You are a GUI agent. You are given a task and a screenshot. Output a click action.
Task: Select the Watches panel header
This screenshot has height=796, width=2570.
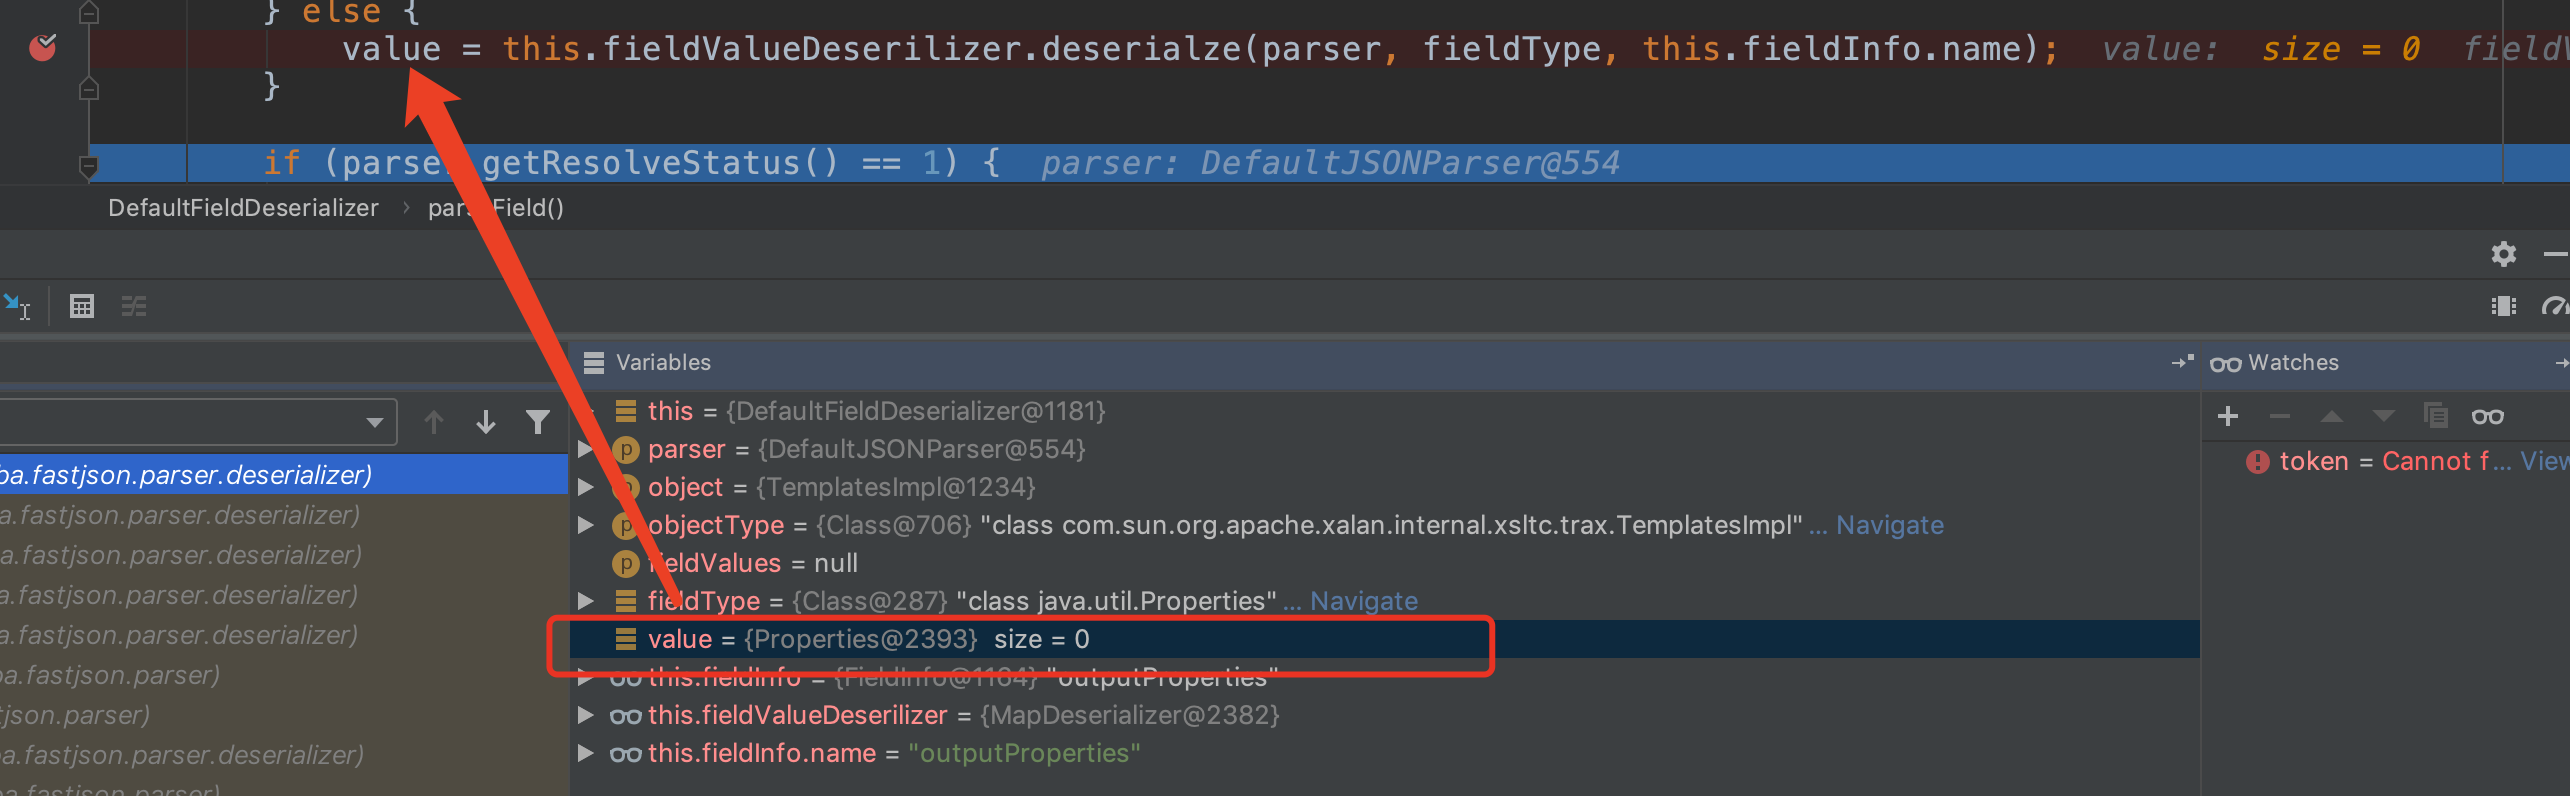click(2292, 362)
